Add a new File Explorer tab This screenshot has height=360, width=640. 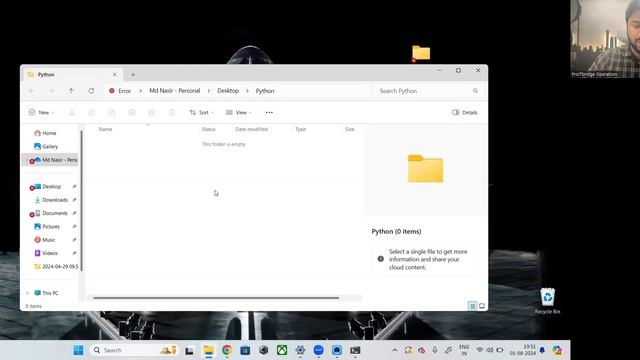133,75
